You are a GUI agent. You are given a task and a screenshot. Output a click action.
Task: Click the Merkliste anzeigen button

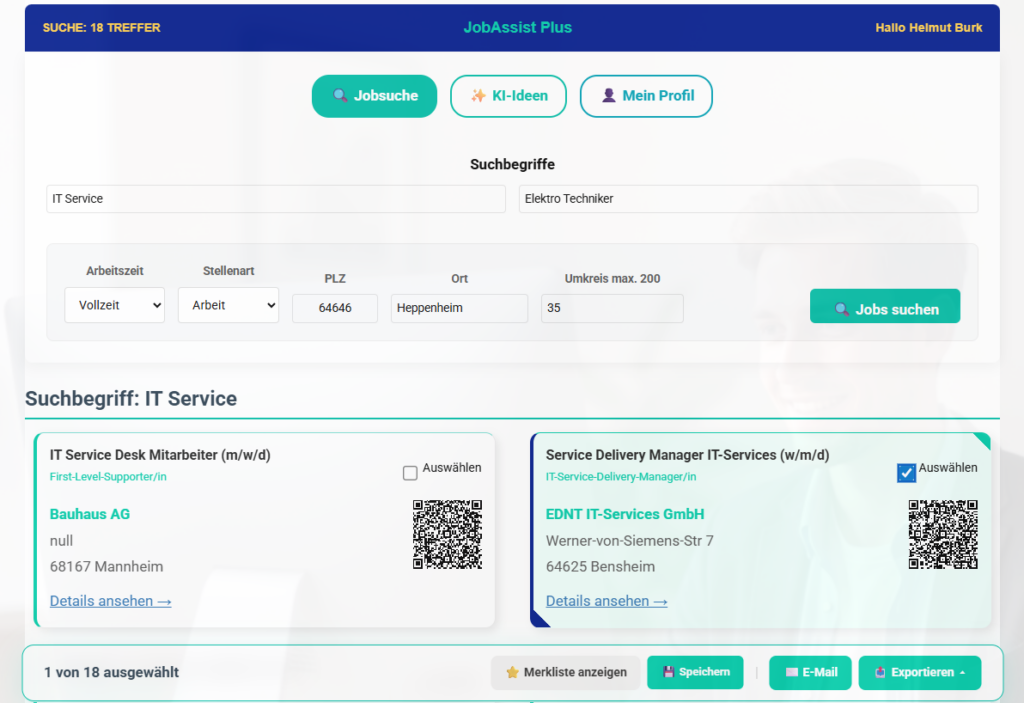pyautogui.click(x=566, y=672)
